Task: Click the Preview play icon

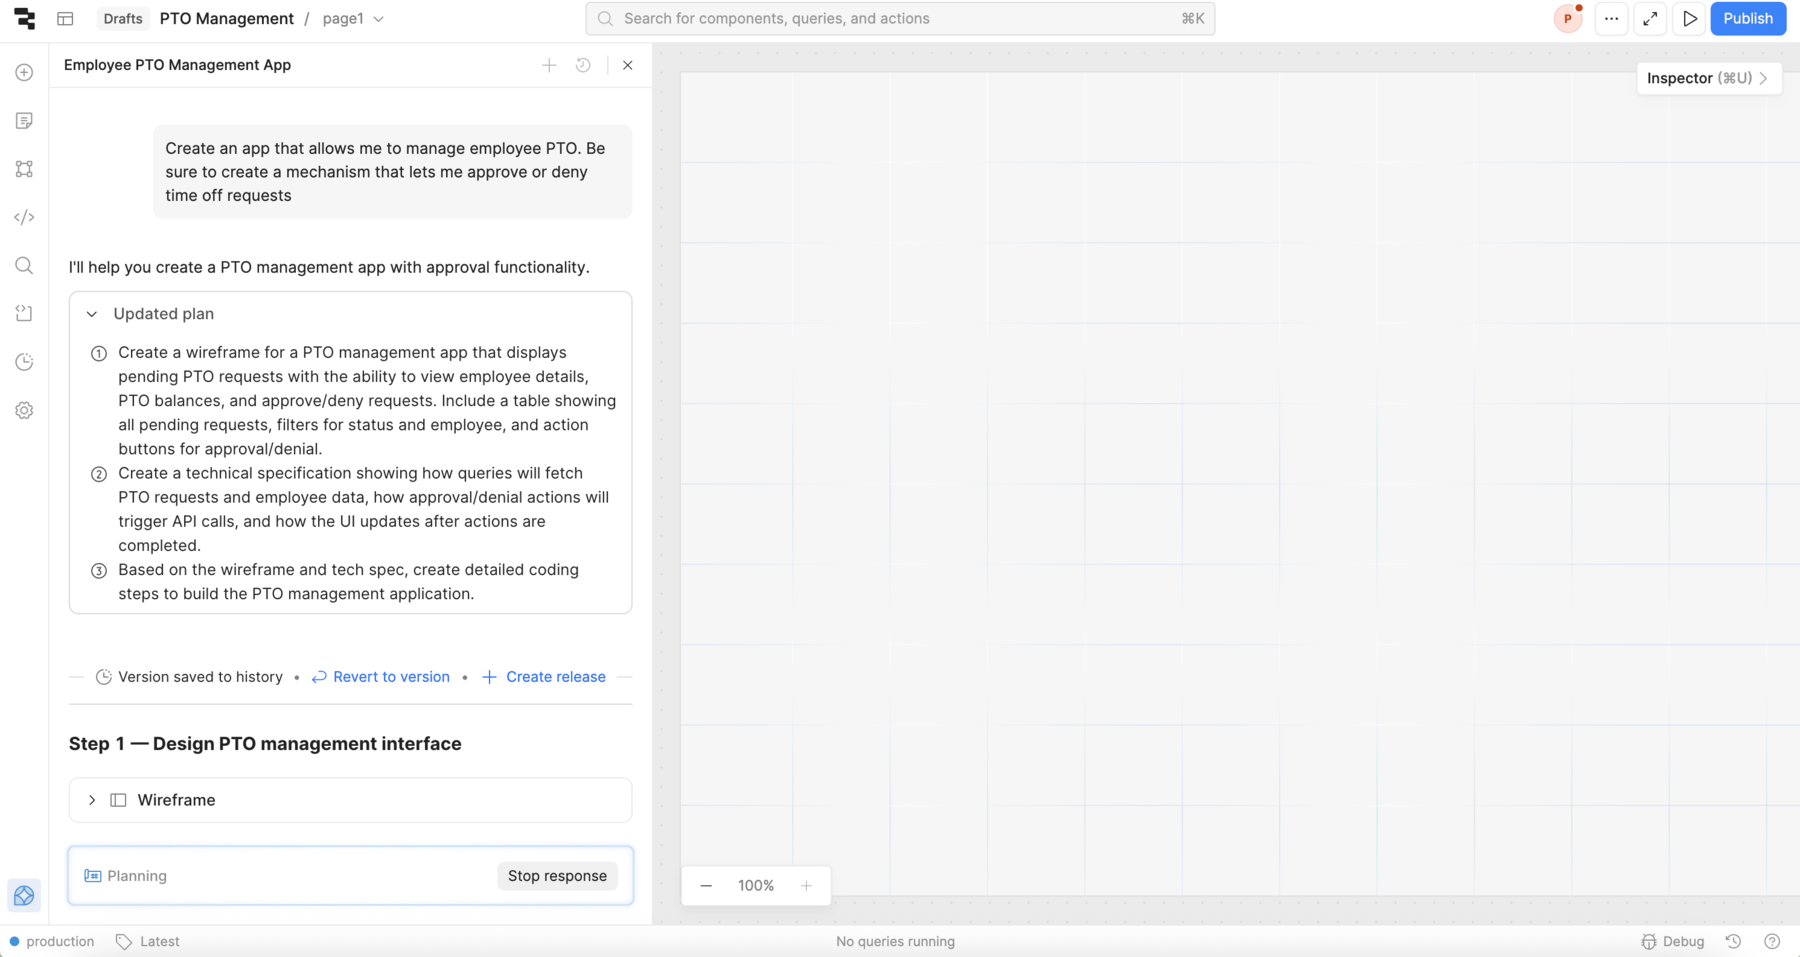Action: coord(1689,19)
